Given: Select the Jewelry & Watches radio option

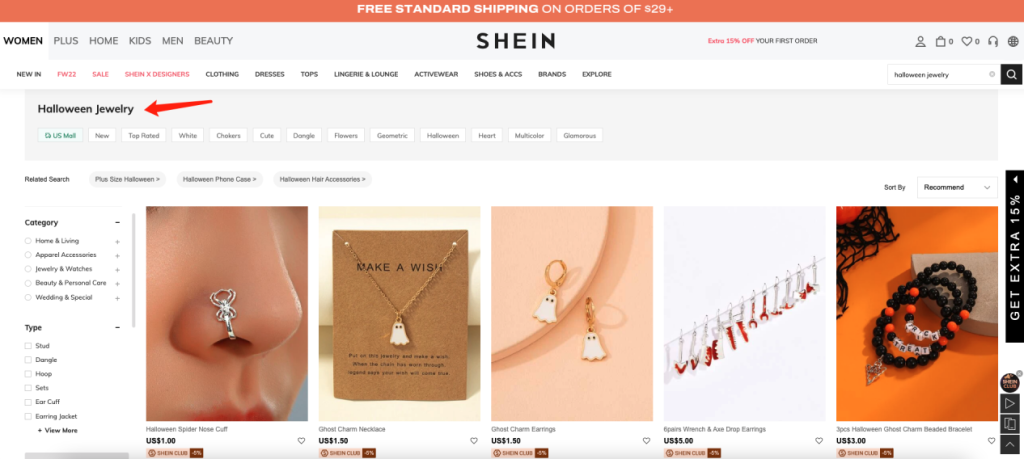Looking at the screenshot, I should [28, 269].
